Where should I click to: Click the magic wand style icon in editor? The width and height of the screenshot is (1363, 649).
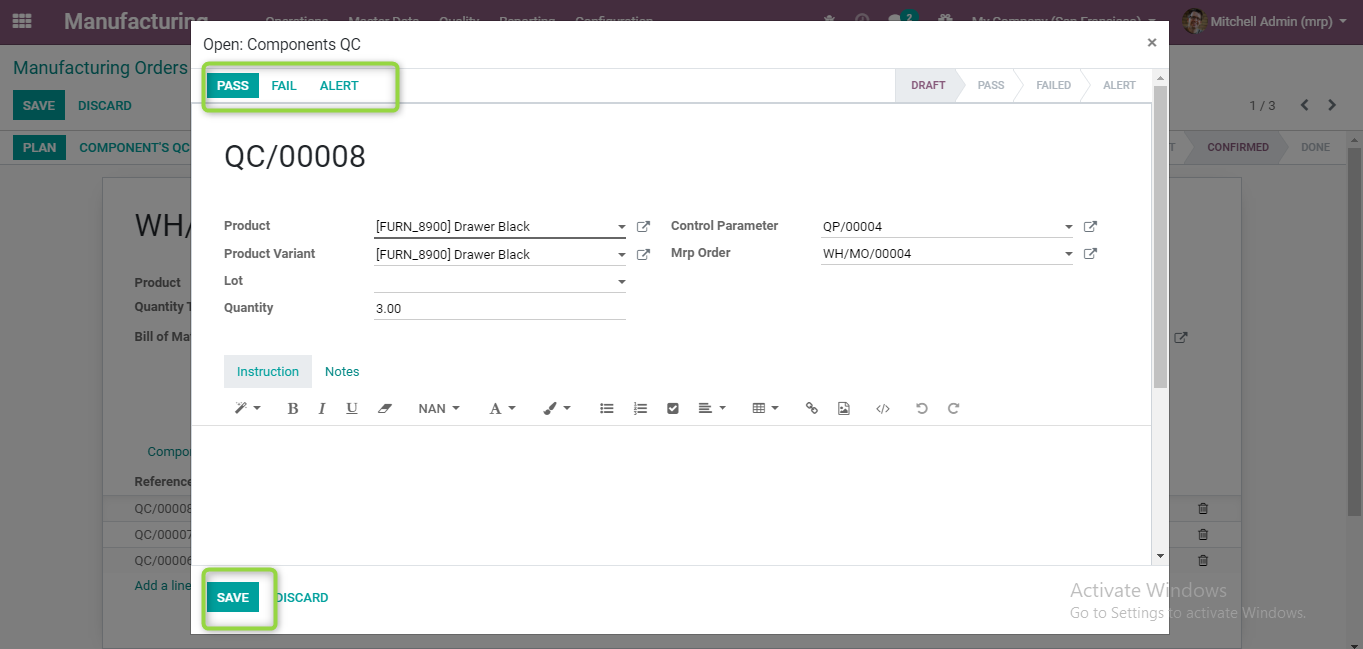(x=247, y=408)
